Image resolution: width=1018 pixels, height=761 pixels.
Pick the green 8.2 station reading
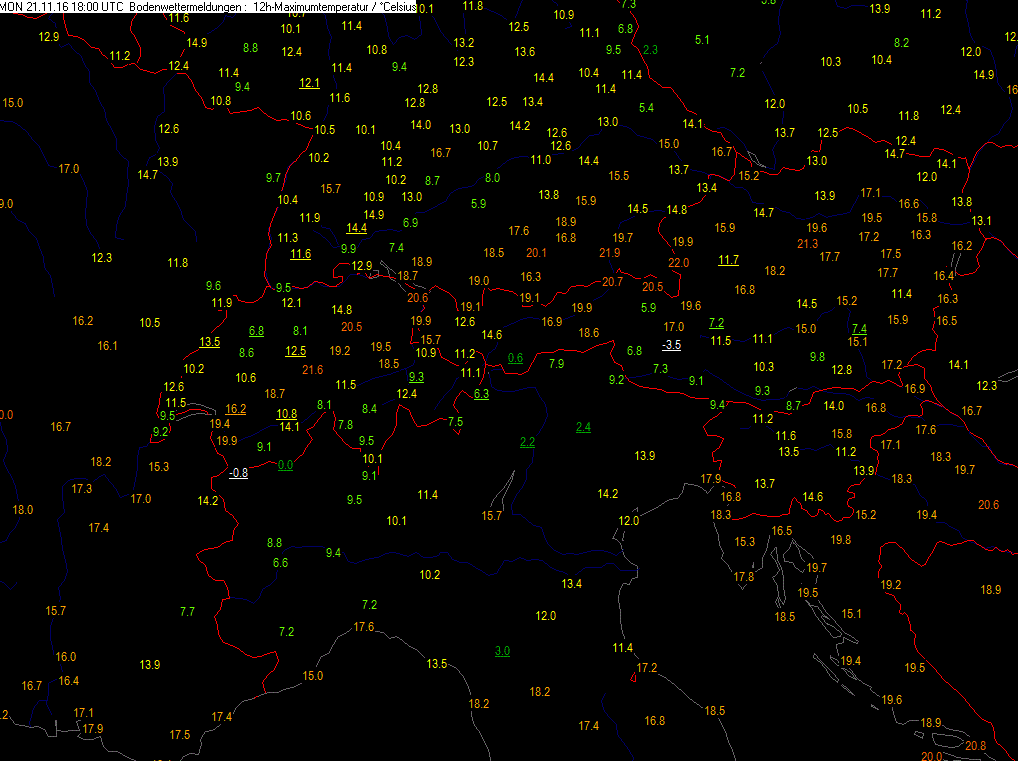901,43
